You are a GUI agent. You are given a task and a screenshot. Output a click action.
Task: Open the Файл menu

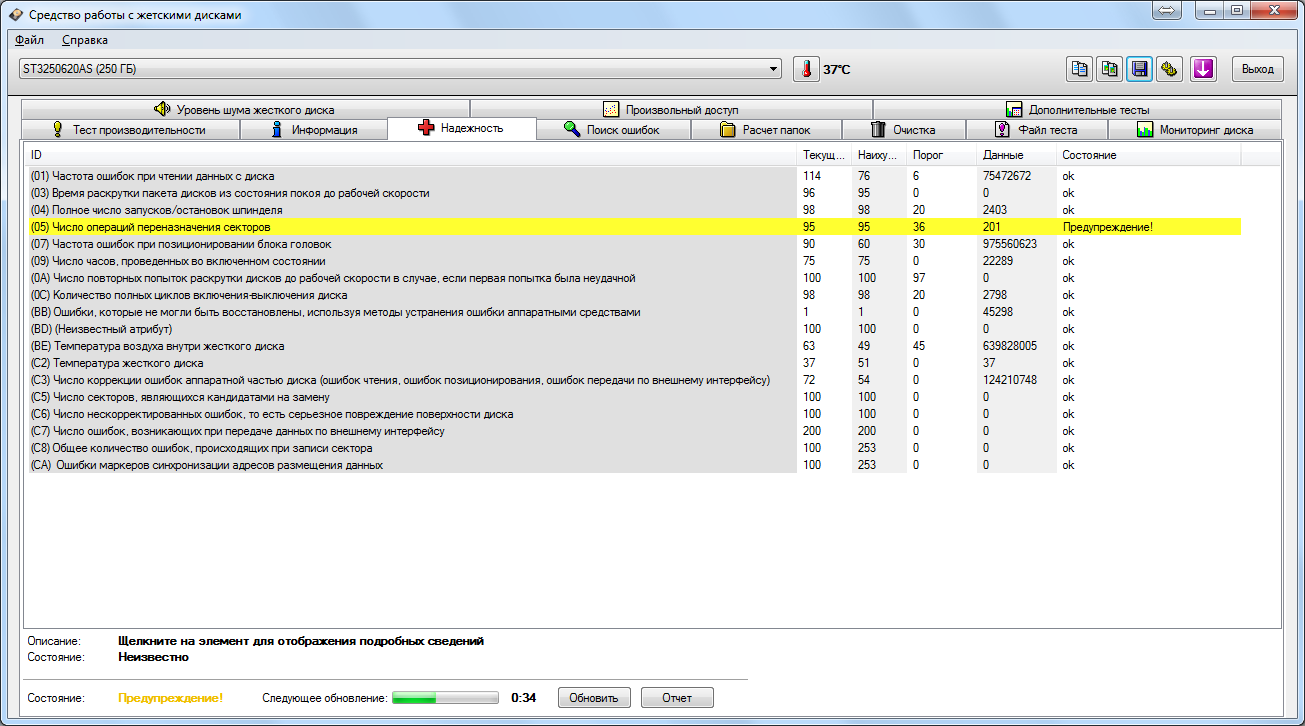point(30,40)
